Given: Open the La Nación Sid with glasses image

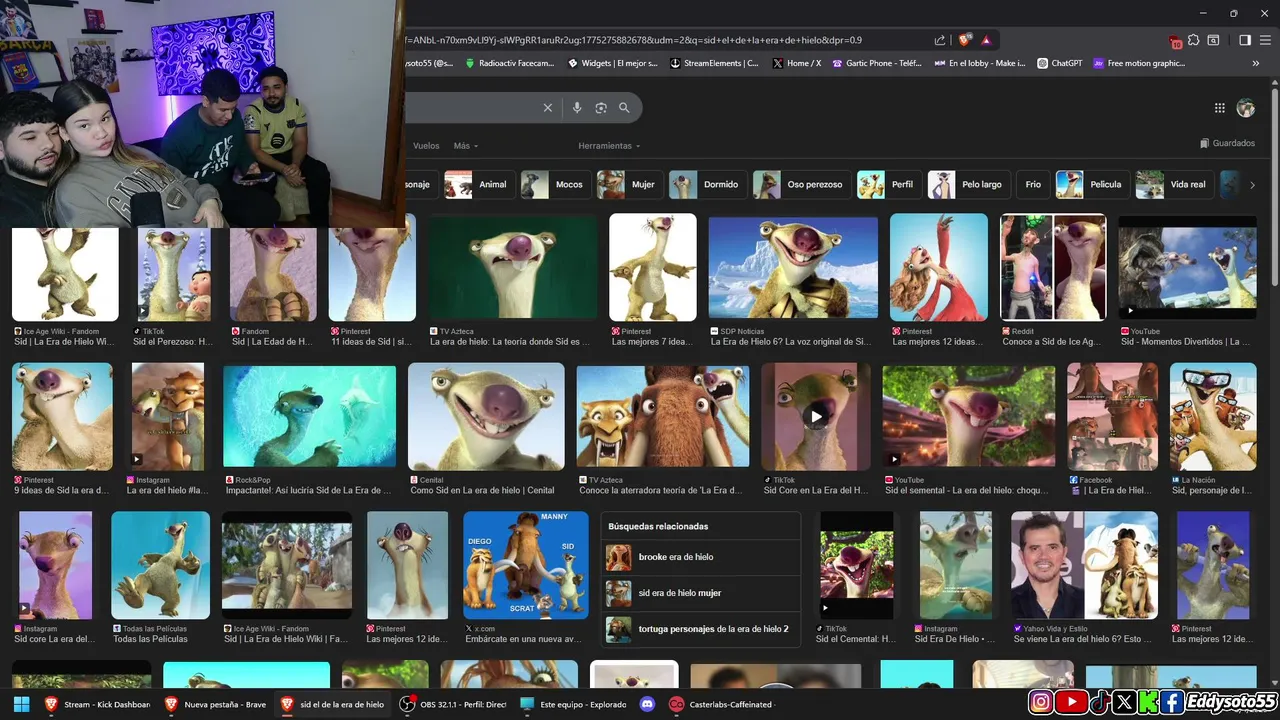Looking at the screenshot, I should 1213,416.
